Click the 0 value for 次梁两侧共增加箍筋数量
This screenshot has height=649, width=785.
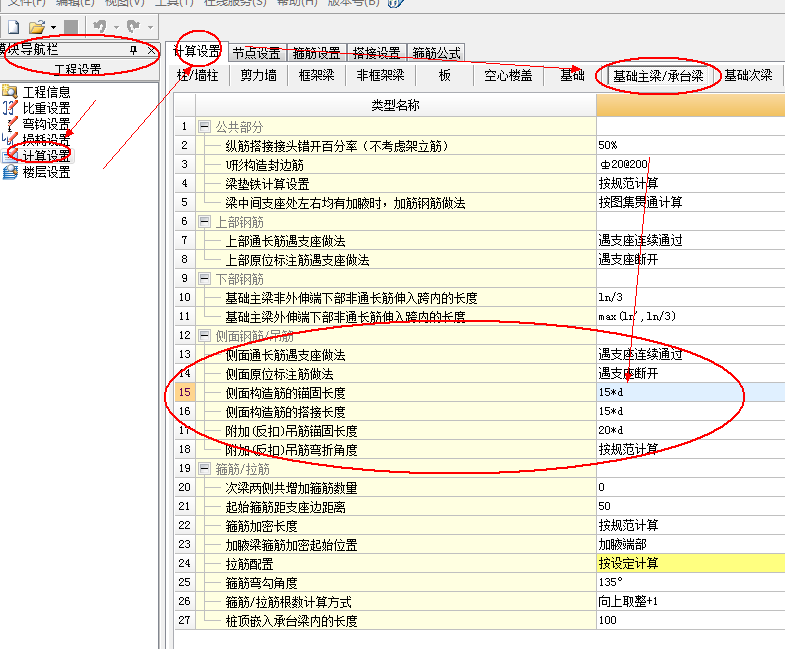click(690, 487)
